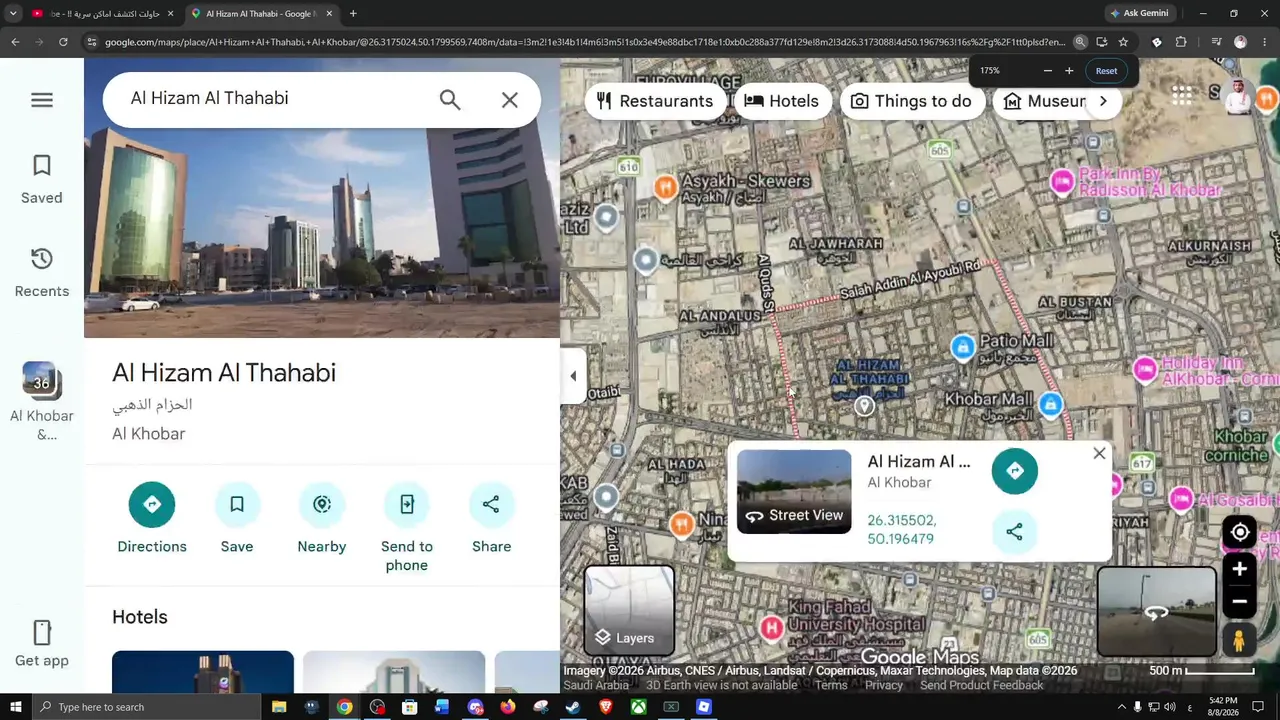Go back to the previous page
The height and width of the screenshot is (720, 1280).
tap(15, 42)
